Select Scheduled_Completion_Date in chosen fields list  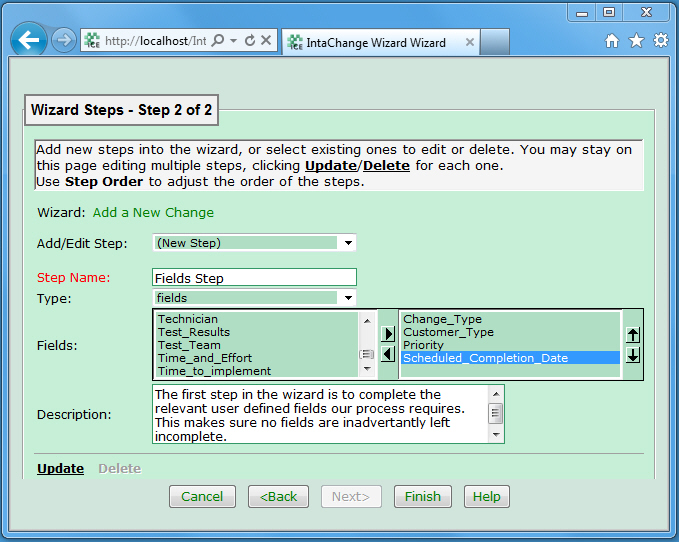[511, 358]
